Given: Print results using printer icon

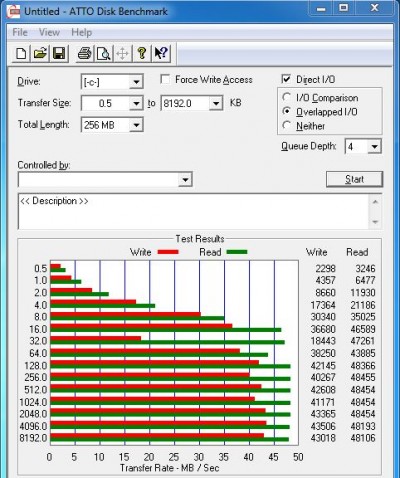Looking at the screenshot, I should pyautogui.click(x=84, y=54).
